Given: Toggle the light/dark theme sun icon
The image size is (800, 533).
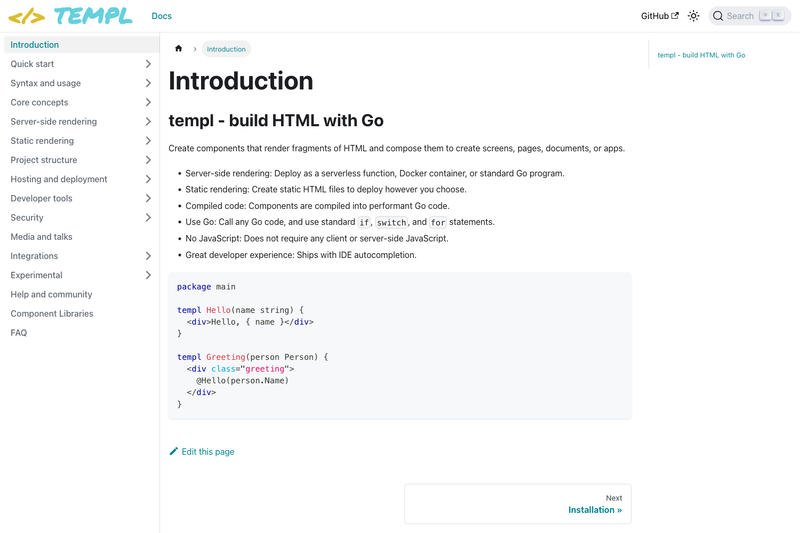Looking at the screenshot, I should coord(693,16).
